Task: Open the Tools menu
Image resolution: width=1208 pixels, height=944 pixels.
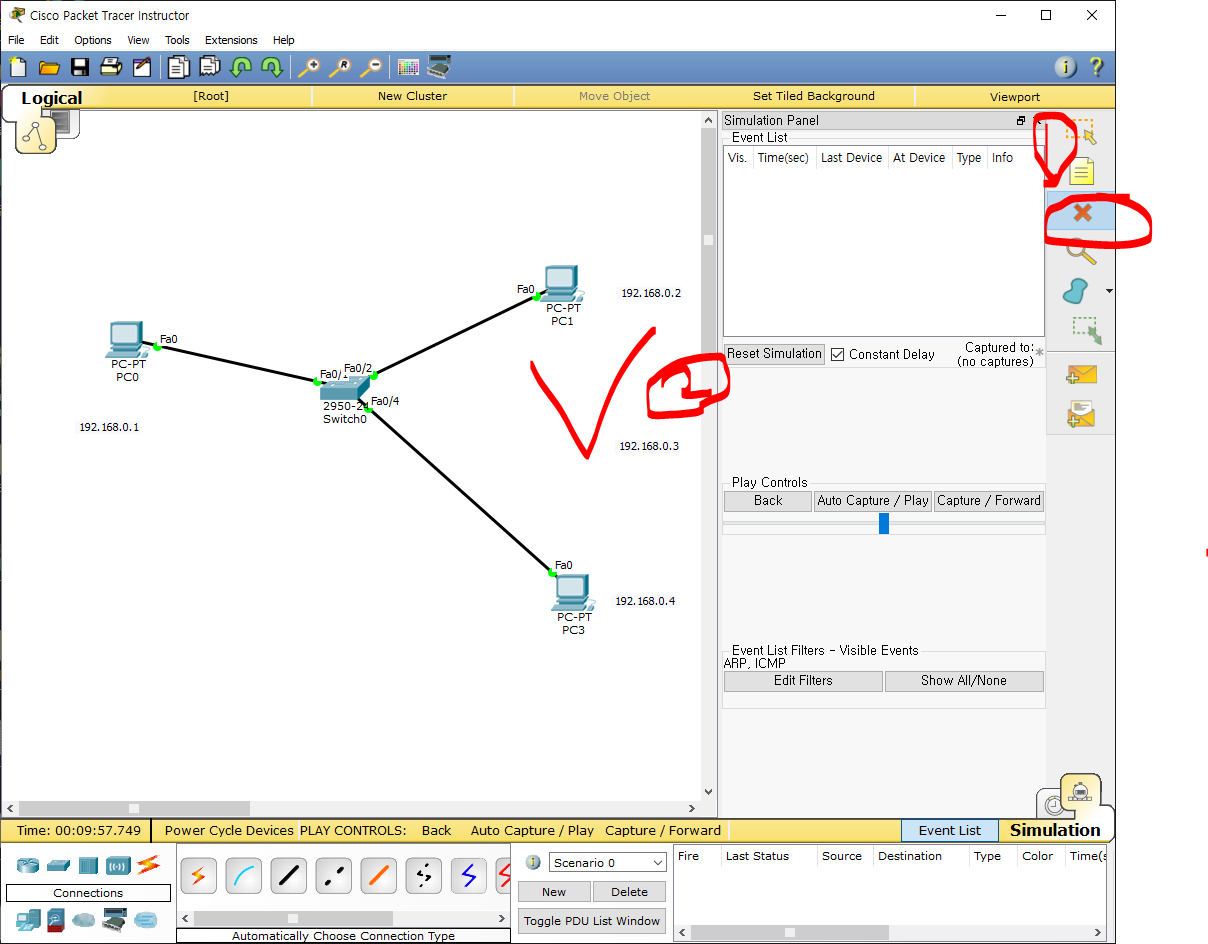Action: click(177, 40)
